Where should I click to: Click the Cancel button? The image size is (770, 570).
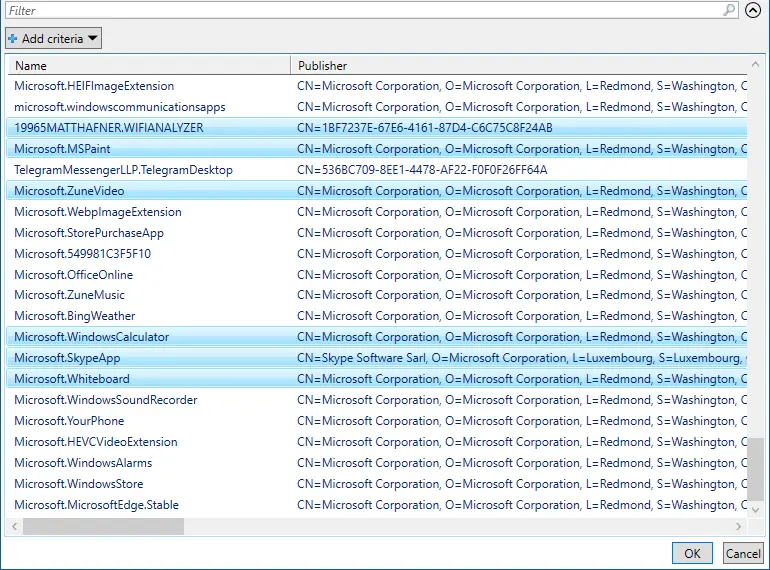point(743,553)
